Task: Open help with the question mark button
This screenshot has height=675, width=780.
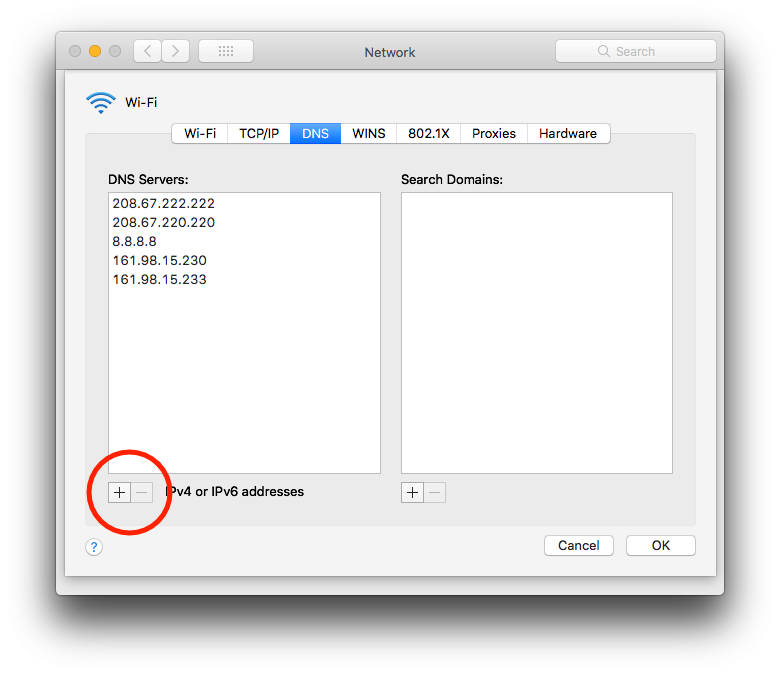Action: pos(94,547)
